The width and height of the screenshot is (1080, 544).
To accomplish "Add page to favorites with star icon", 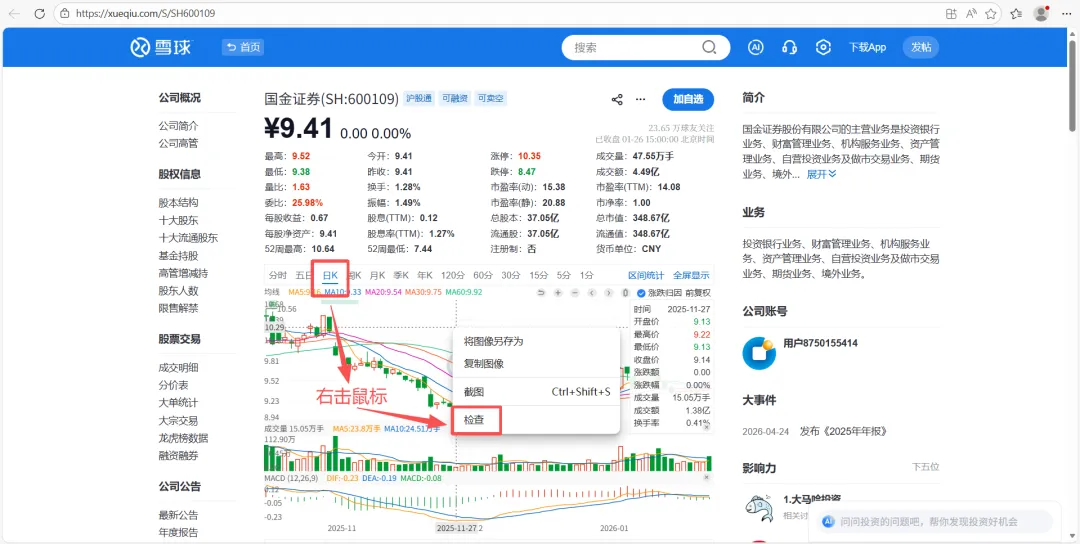I will (990, 13).
